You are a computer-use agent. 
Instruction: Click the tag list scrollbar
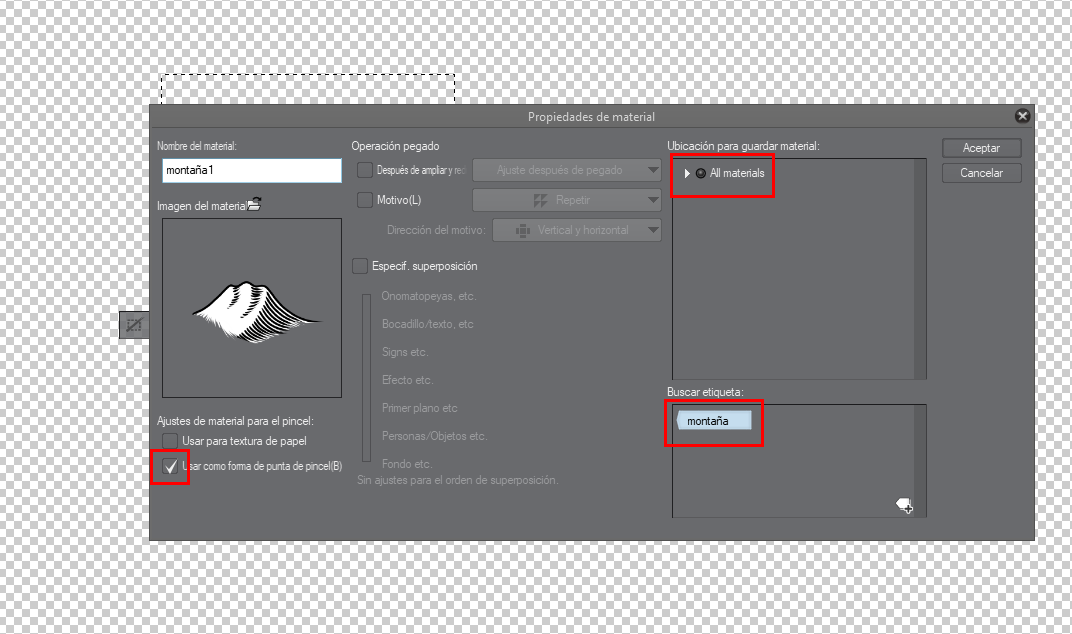click(x=920, y=461)
